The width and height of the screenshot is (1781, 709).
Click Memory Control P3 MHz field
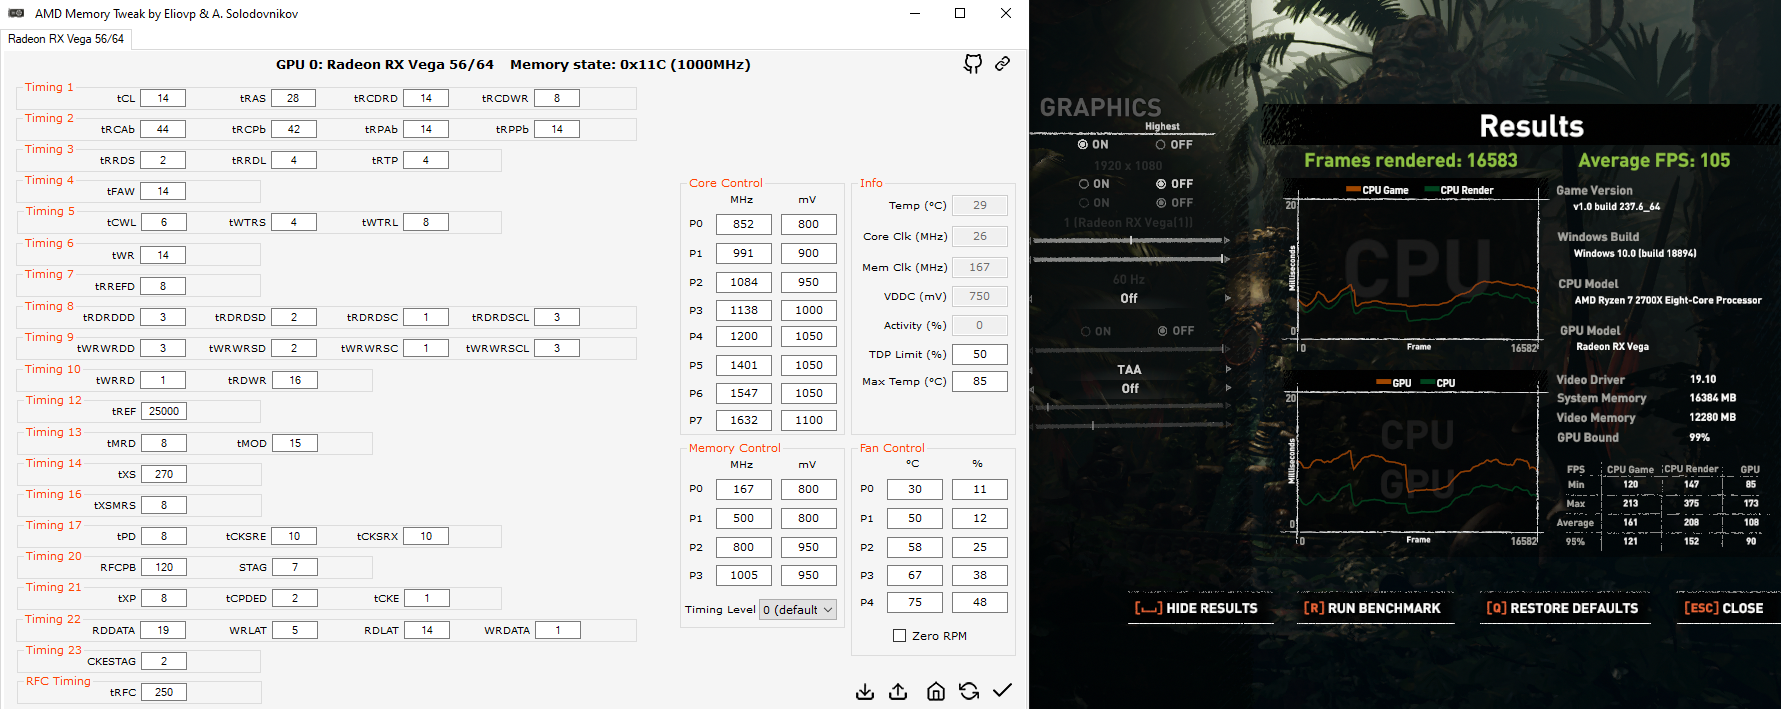tap(743, 575)
